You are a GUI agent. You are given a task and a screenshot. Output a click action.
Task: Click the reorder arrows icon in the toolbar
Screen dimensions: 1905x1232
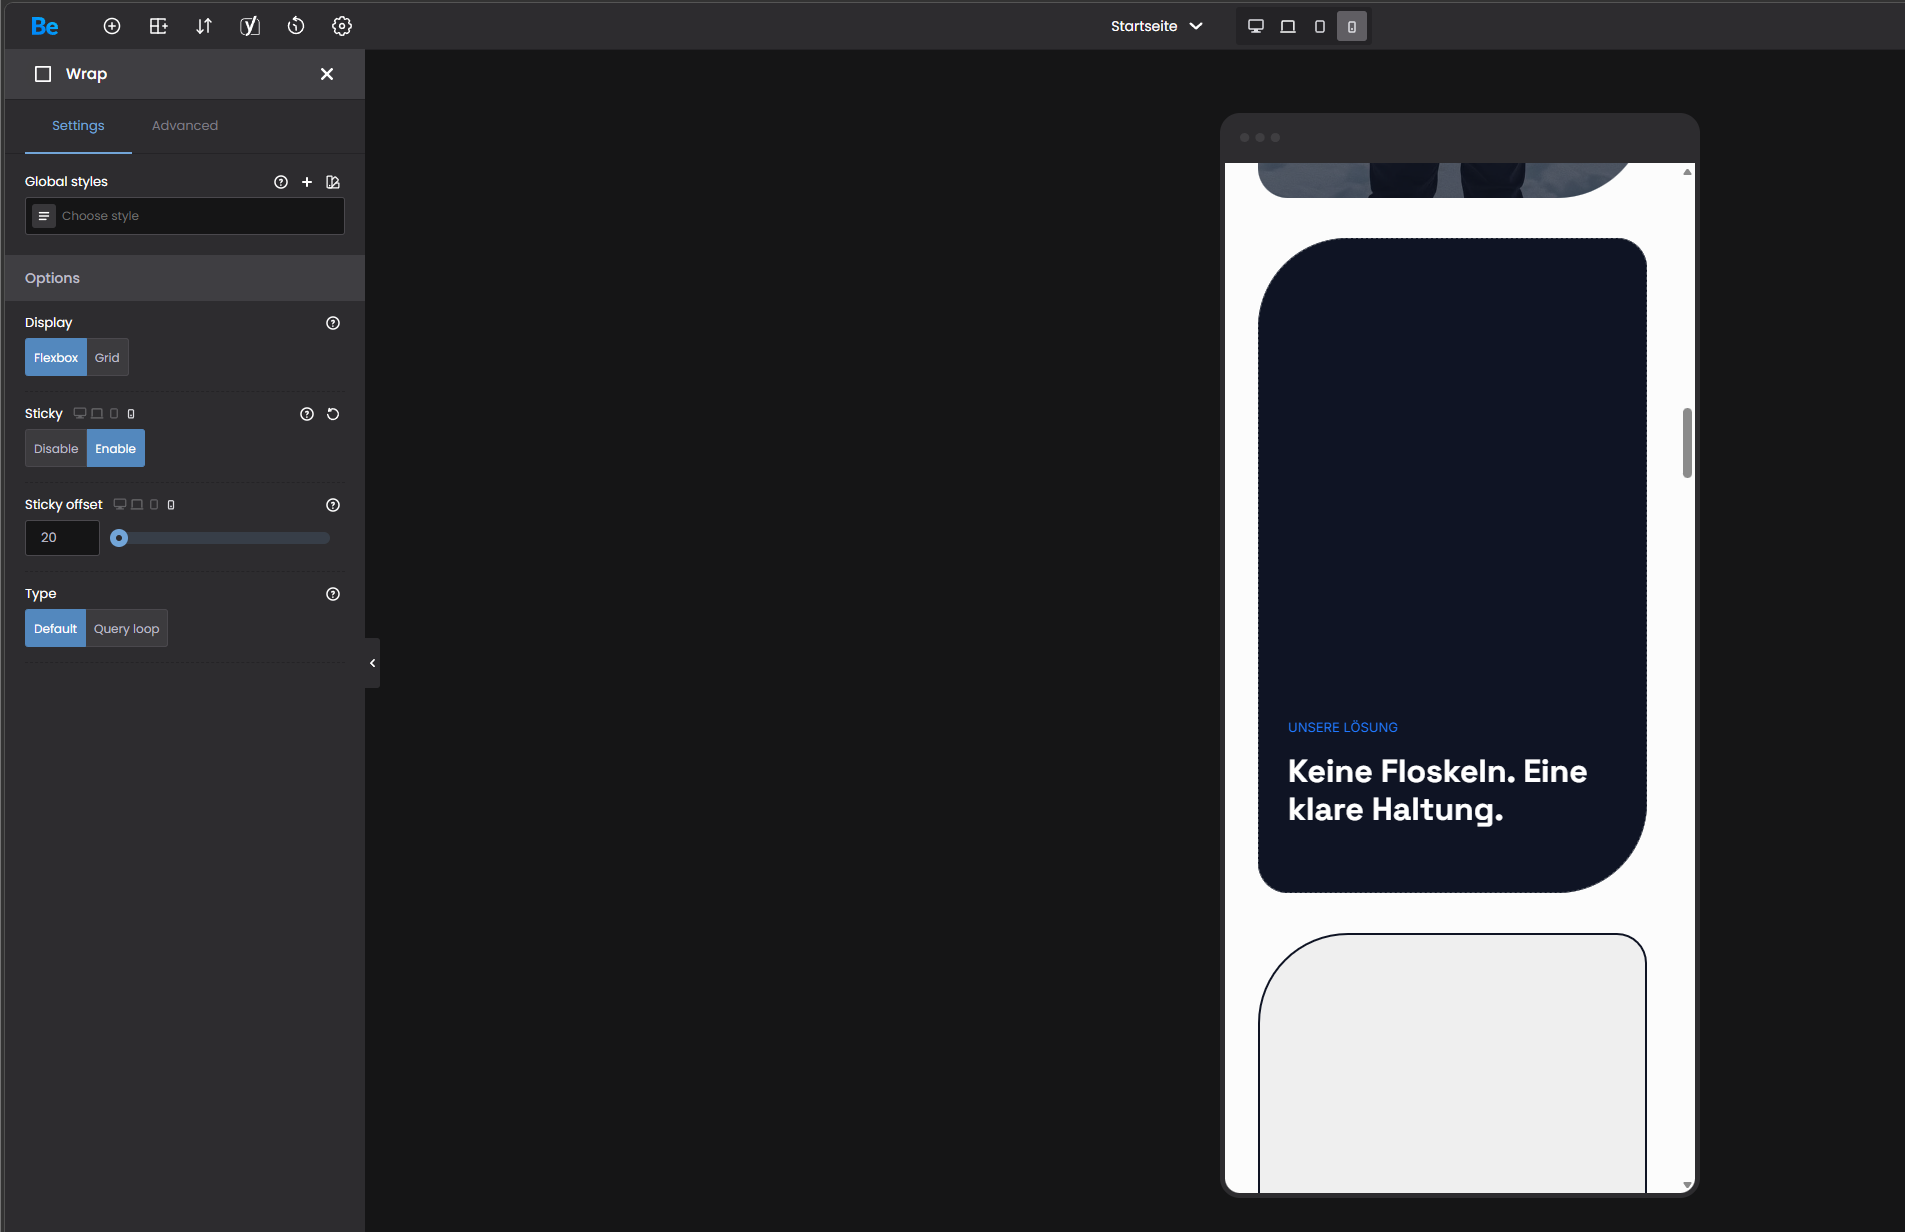pos(204,26)
